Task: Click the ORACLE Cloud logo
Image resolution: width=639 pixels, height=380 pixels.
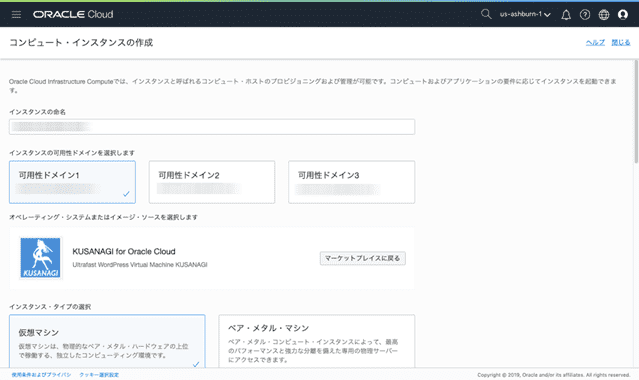Action: [x=73, y=14]
